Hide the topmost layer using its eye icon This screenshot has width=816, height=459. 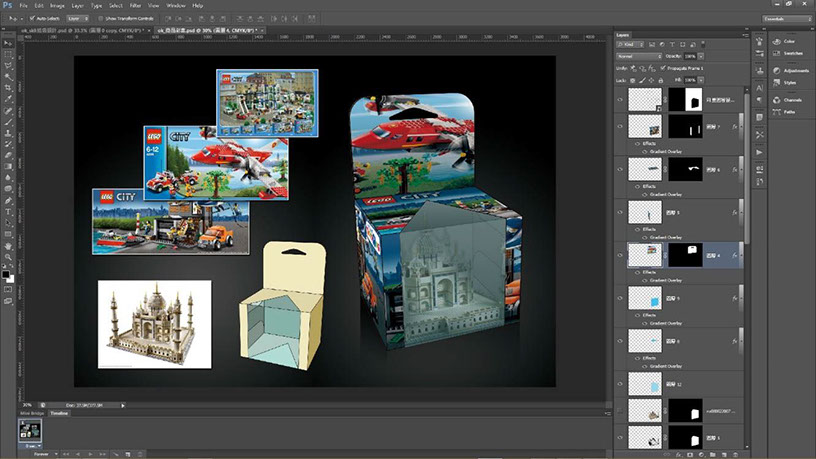[x=621, y=99]
